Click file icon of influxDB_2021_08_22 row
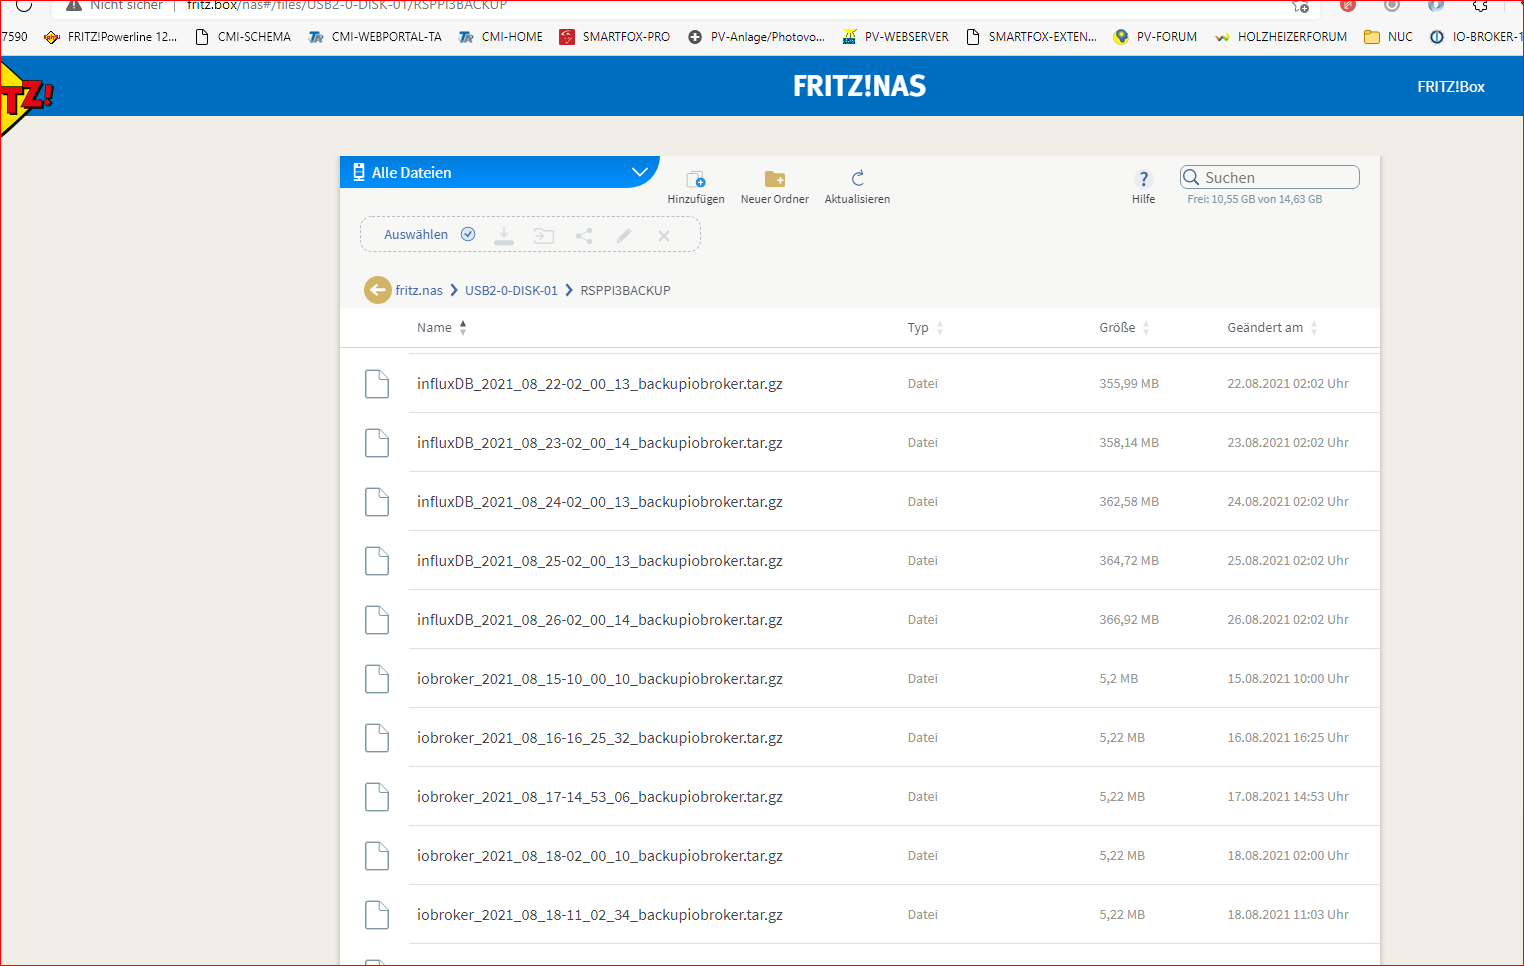The width and height of the screenshot is (1524, 966). (377, 384)
